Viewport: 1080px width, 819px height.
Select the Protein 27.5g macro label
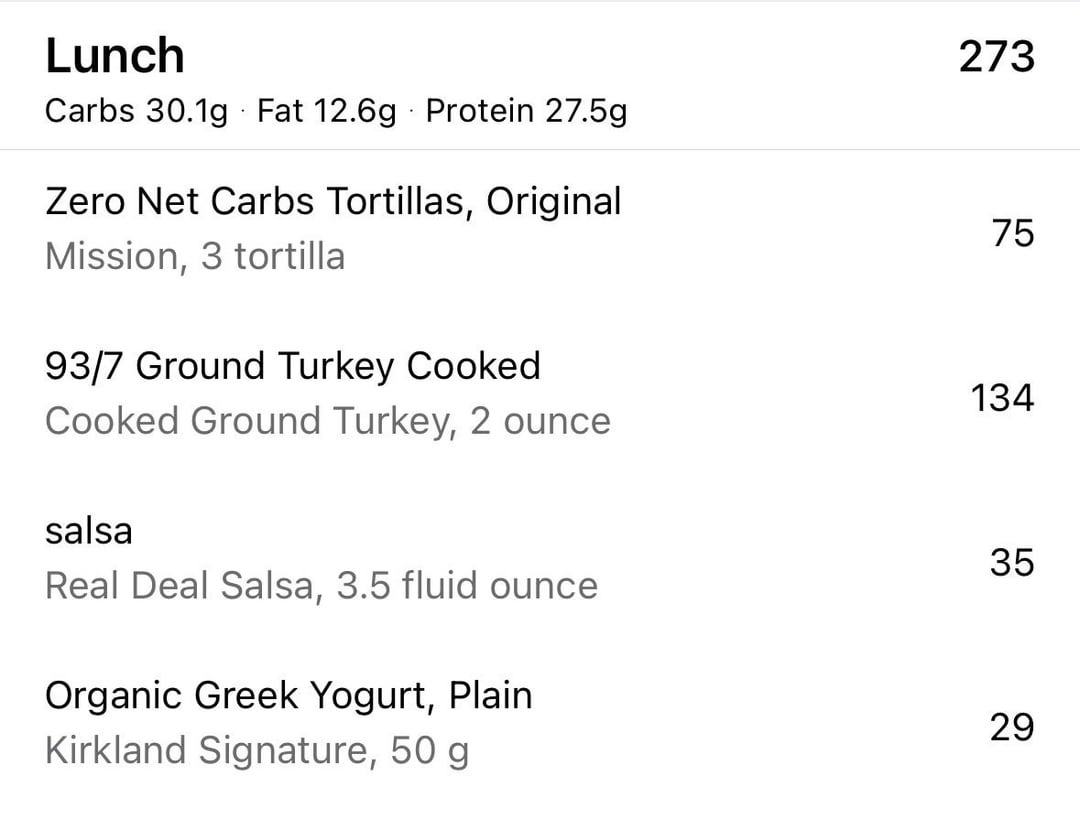526,111
